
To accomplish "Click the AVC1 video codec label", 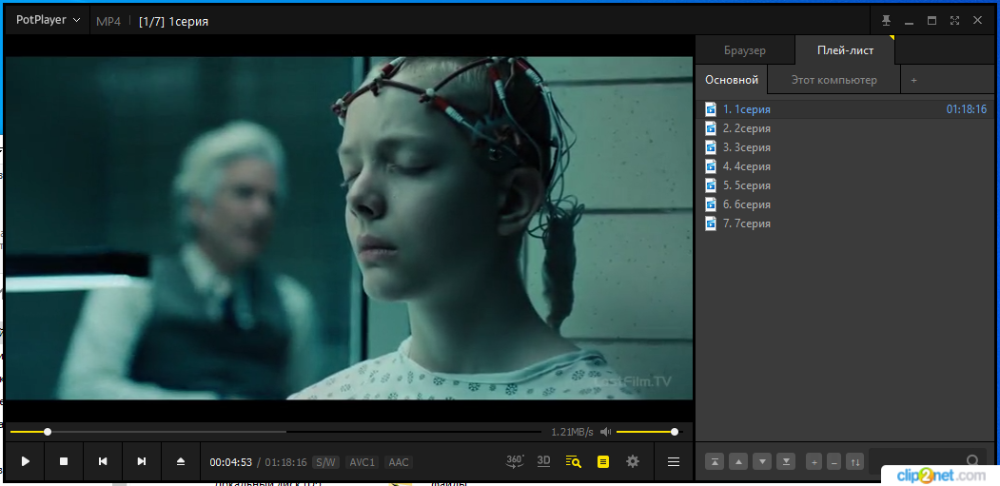I will click(362, 462).
